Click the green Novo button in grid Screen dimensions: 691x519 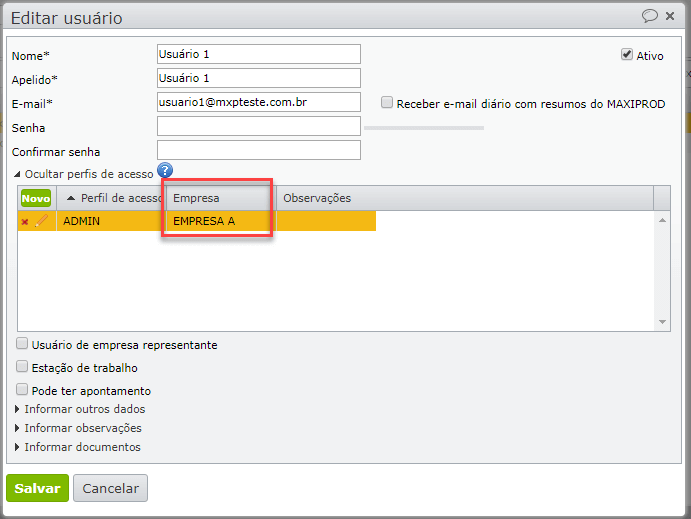36,198
